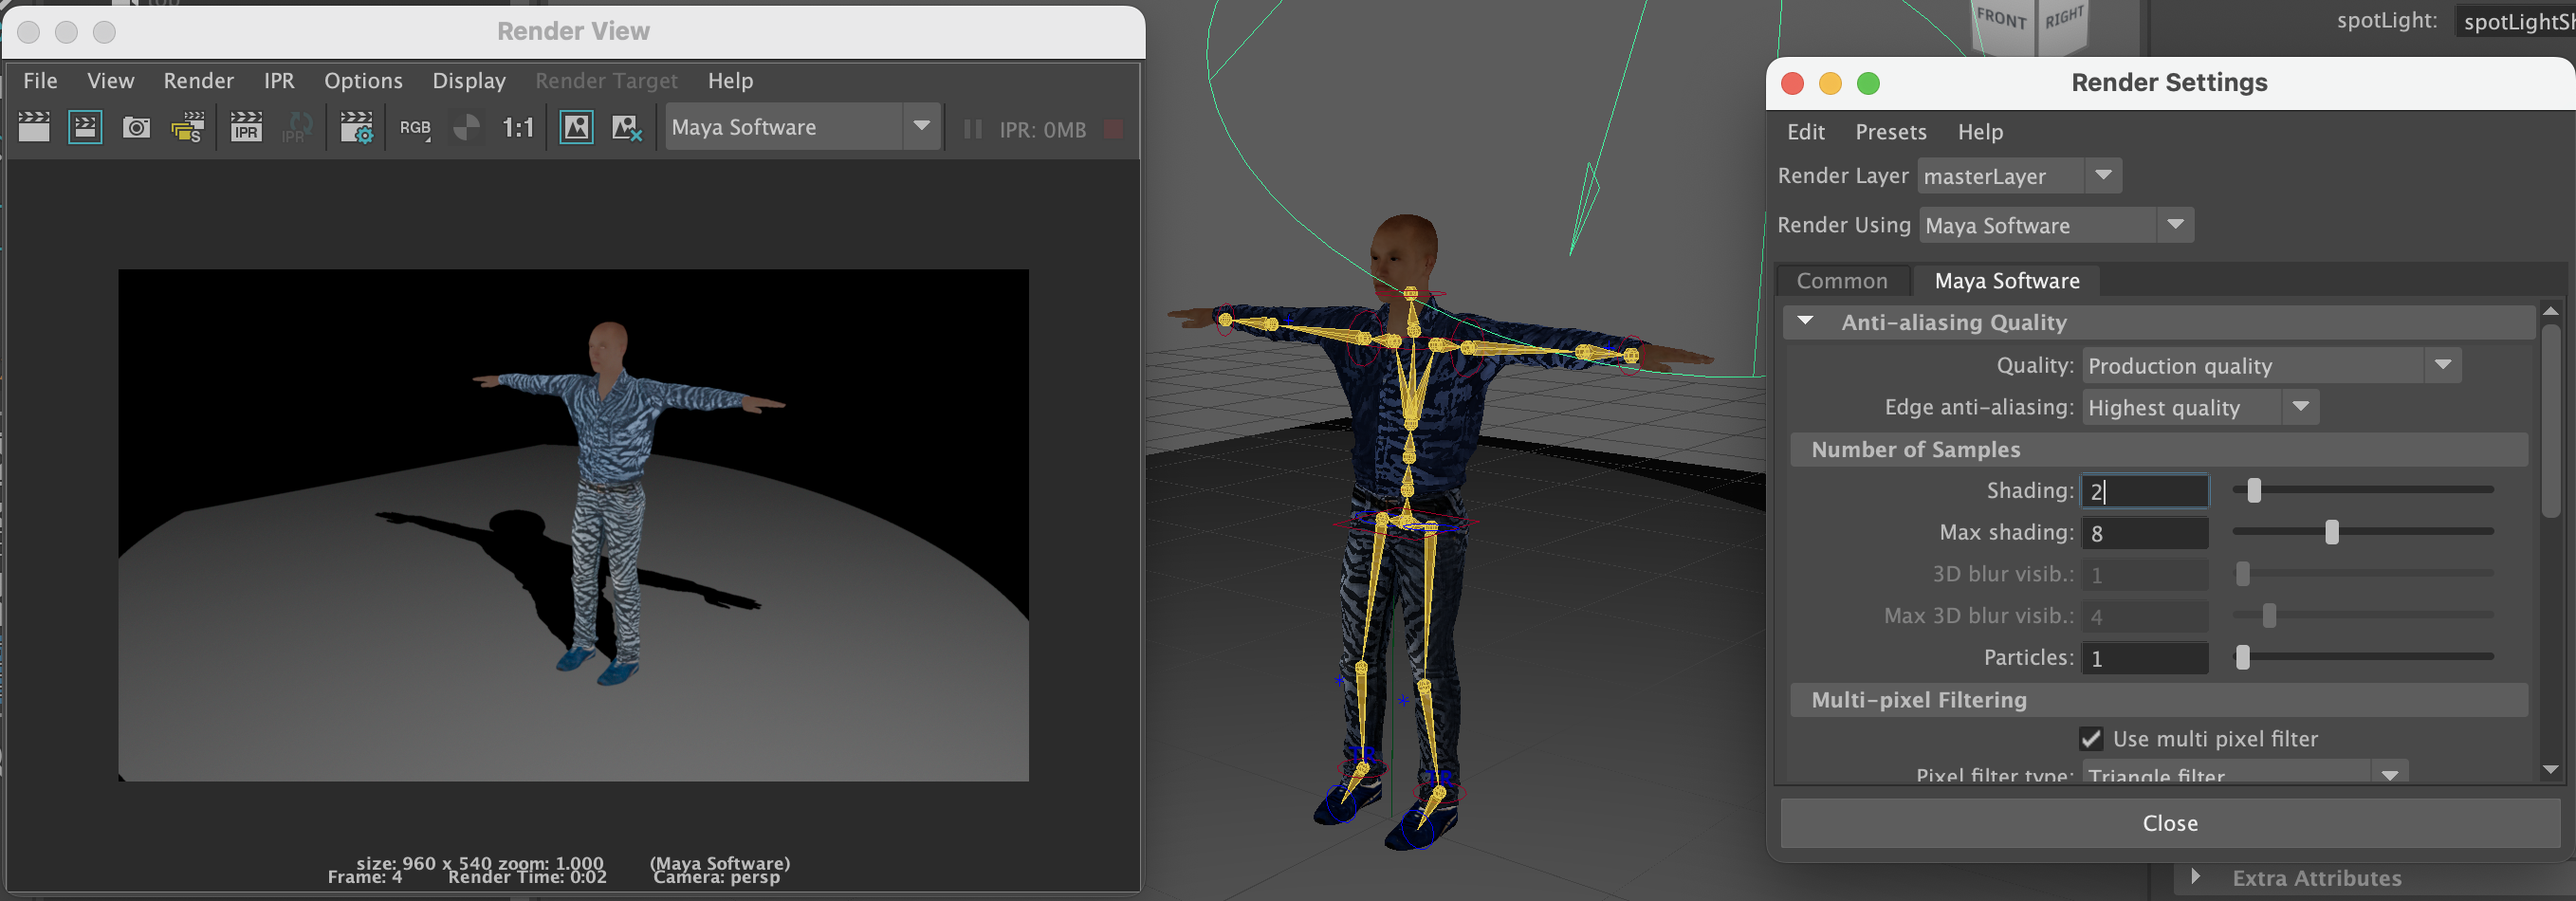Click the Redo previous render clapperboard icon

click(34, 127)
